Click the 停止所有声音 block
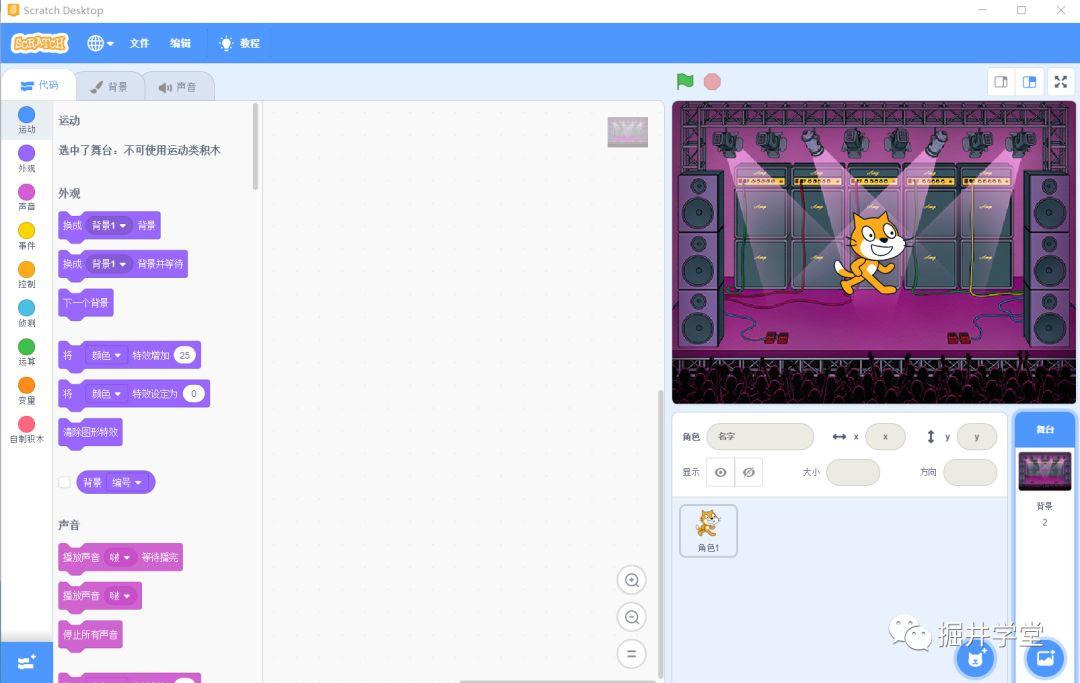Image resolution: width=1080 pixels, height=683 pixels. 90,634
